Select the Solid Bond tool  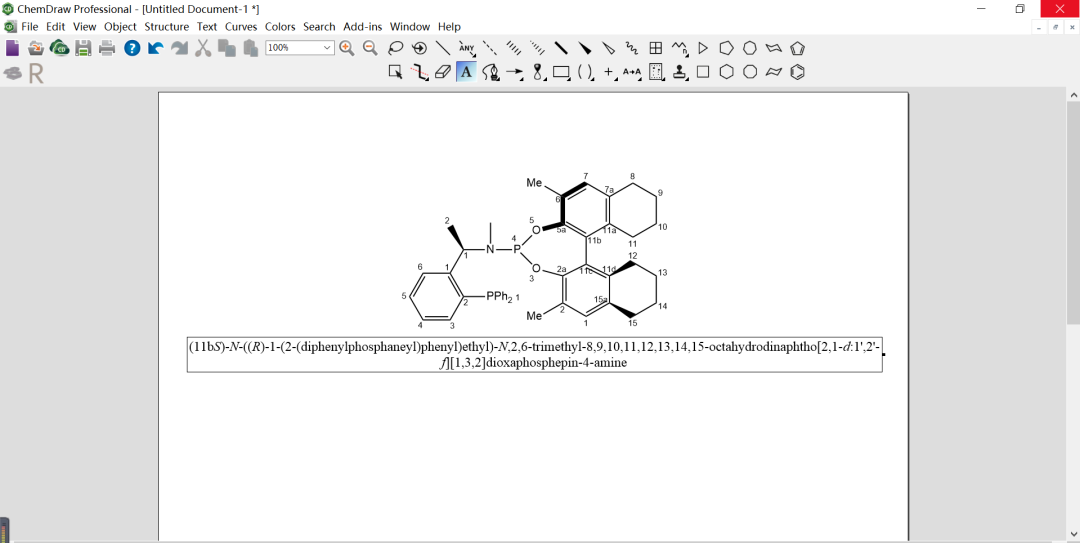443,48
